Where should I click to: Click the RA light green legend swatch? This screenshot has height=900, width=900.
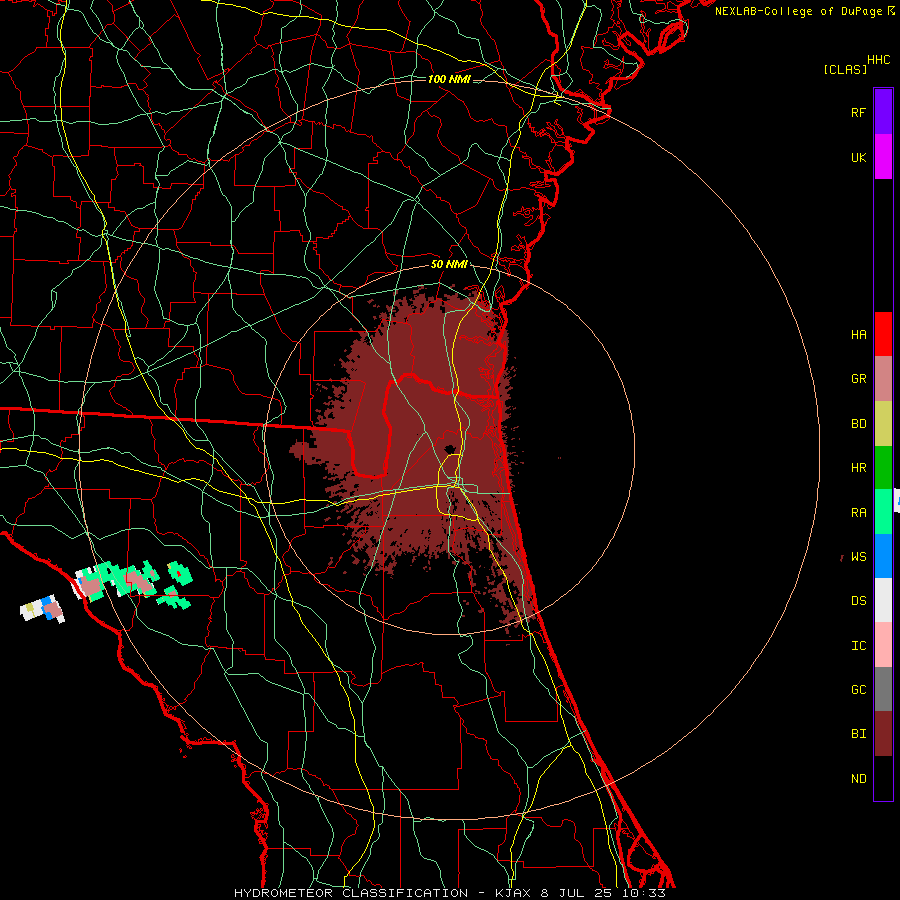click(883, 512)
